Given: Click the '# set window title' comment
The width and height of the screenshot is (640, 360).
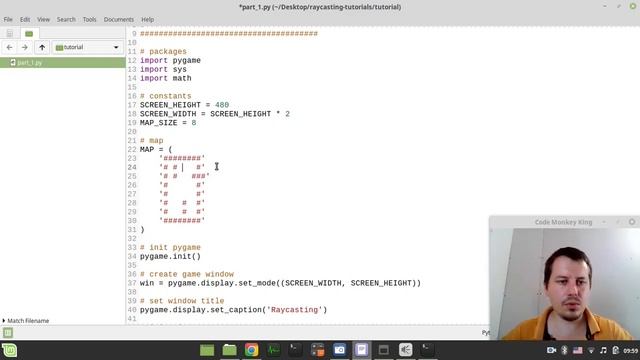Looking at the screenshot, I should tap(182, 301).
